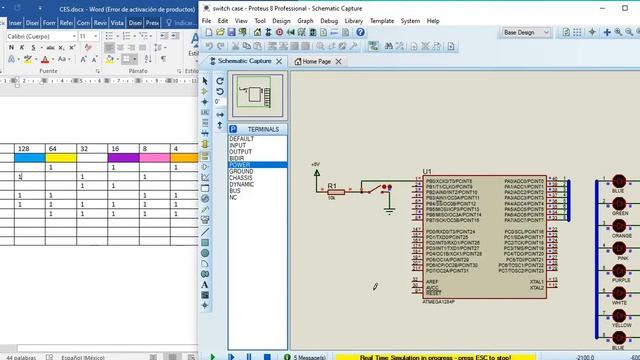Open the Base Design variant dropdown

(525, 32)
